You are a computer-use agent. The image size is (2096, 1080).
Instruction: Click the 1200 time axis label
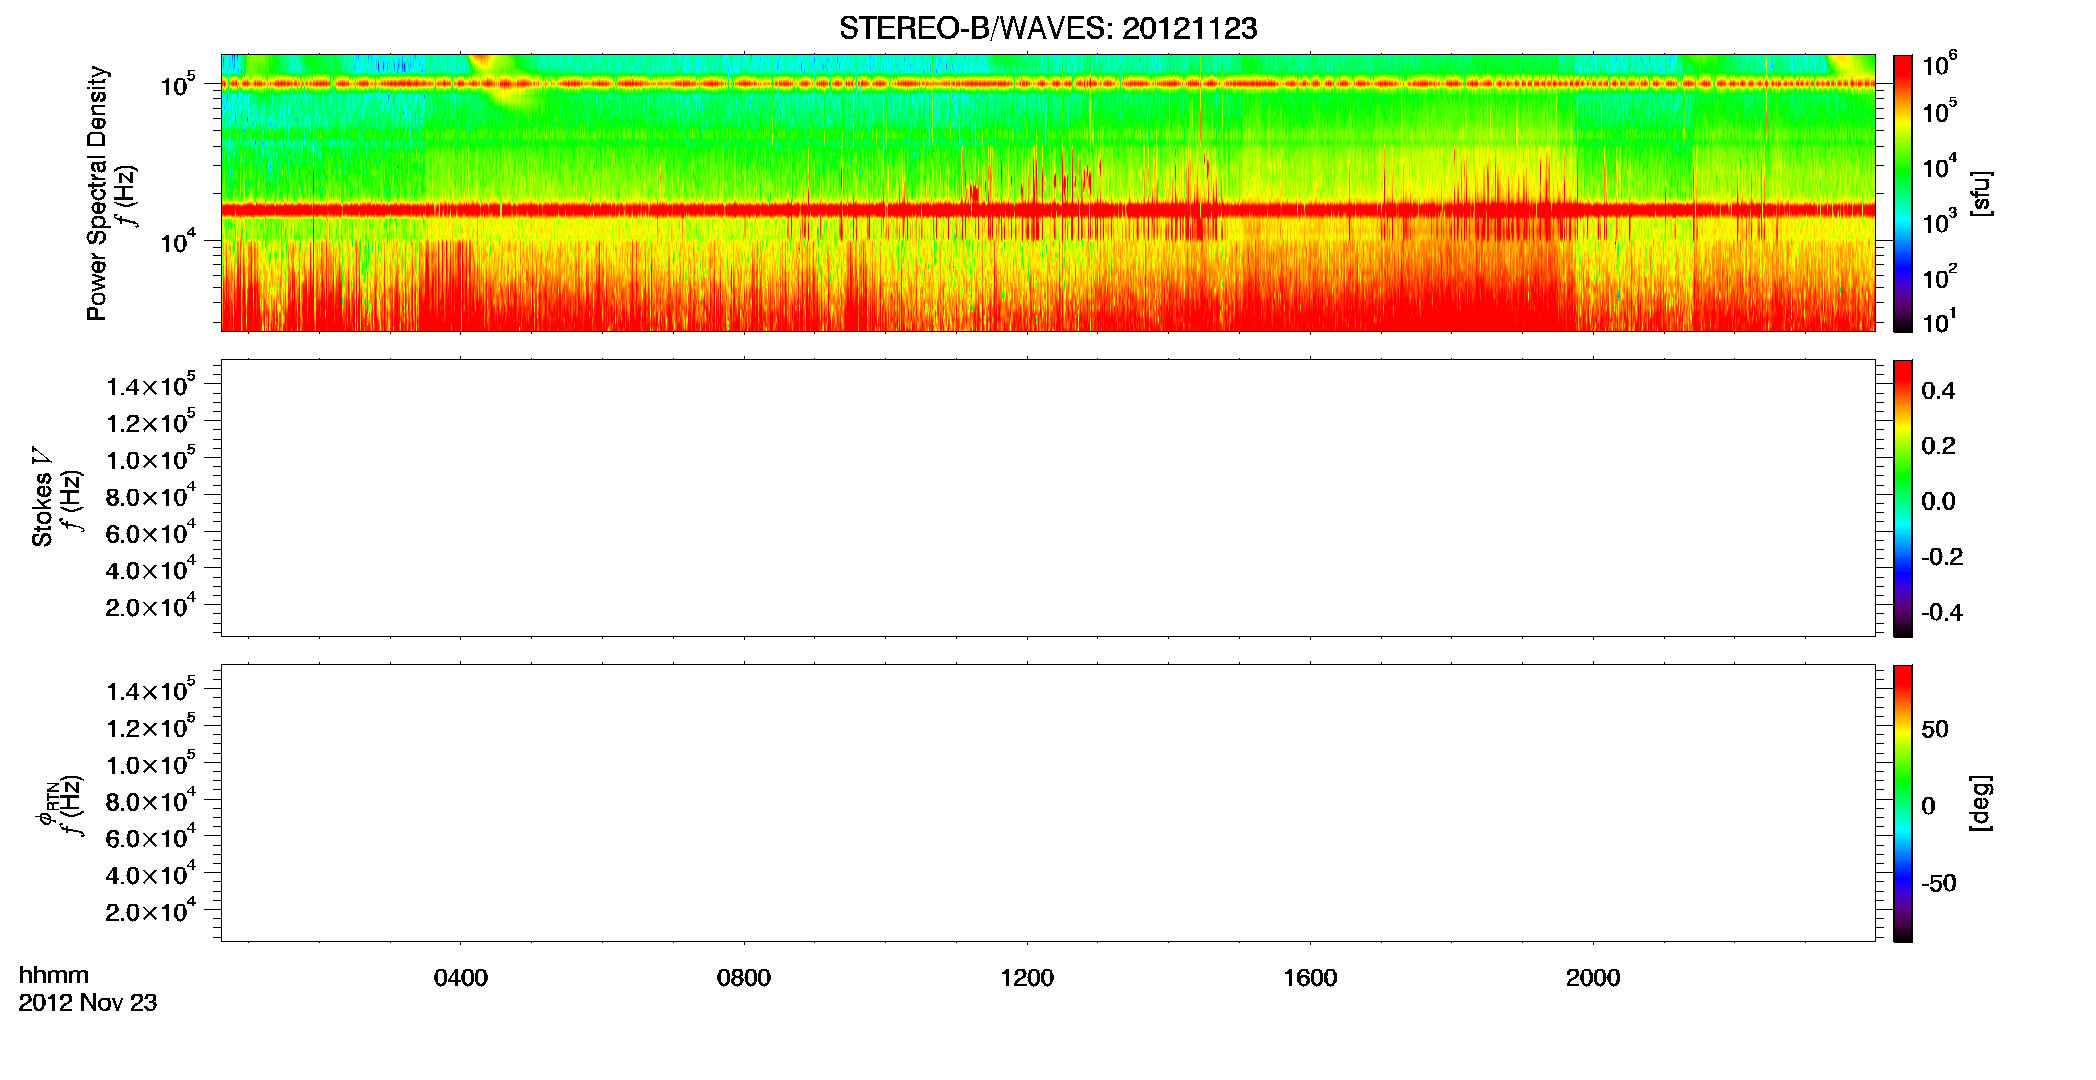[x=1027, y=978]
